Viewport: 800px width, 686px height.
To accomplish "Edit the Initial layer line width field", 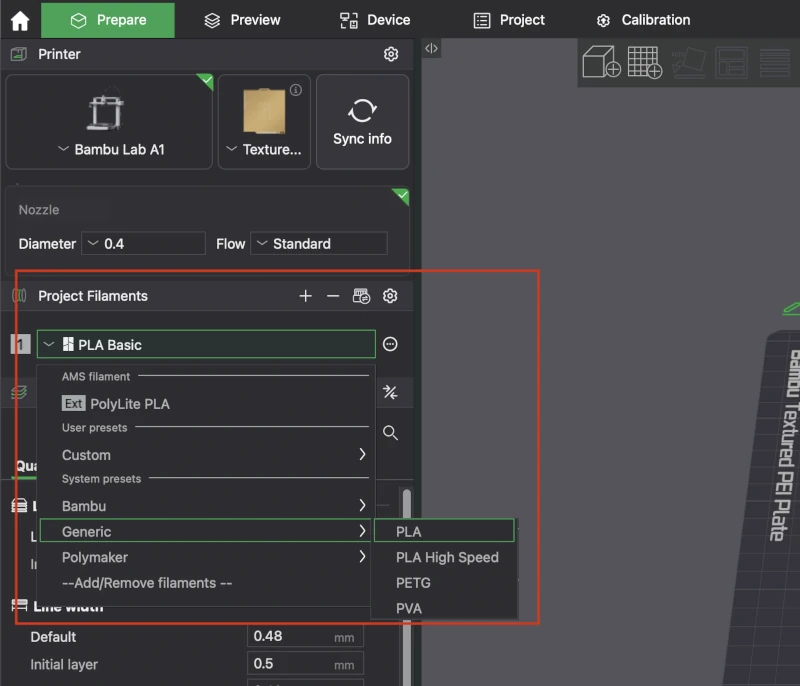I will coord(305,664).
